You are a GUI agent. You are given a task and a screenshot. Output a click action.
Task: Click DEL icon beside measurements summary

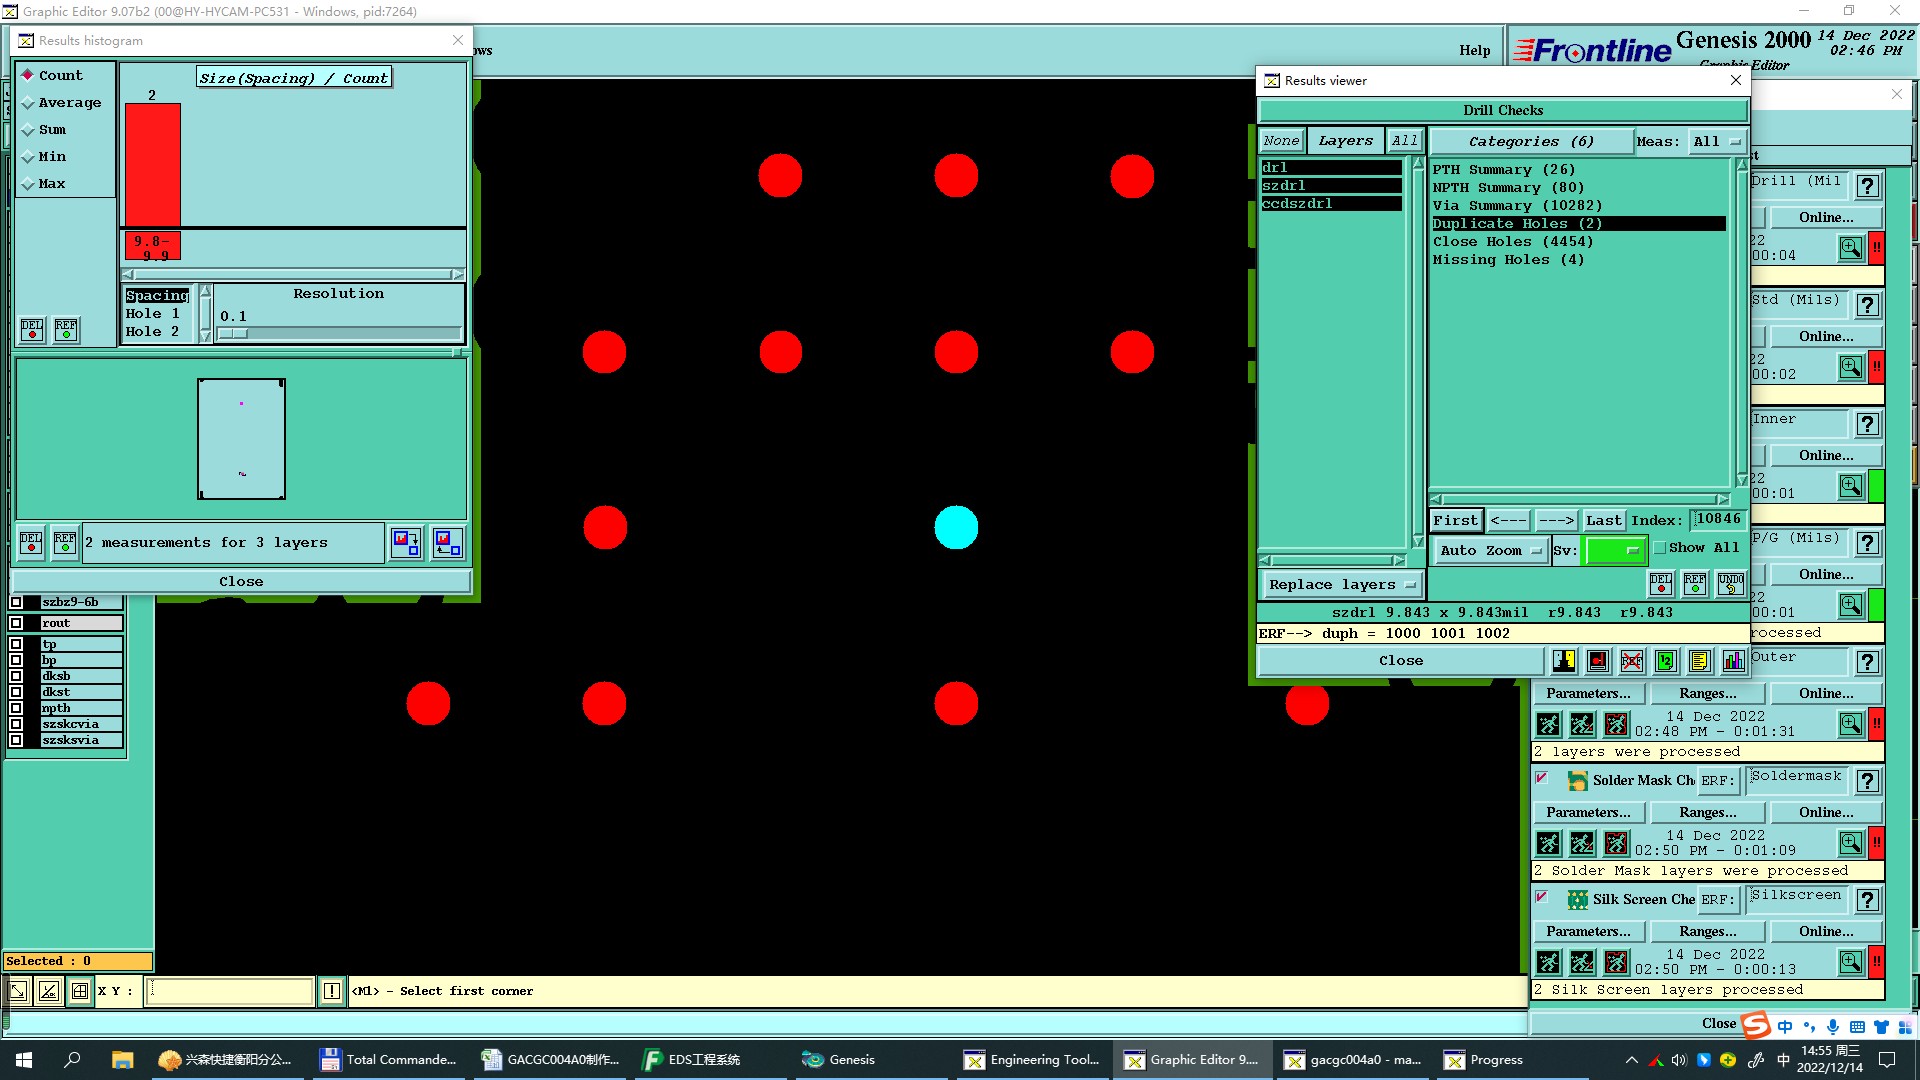point(31,542)
